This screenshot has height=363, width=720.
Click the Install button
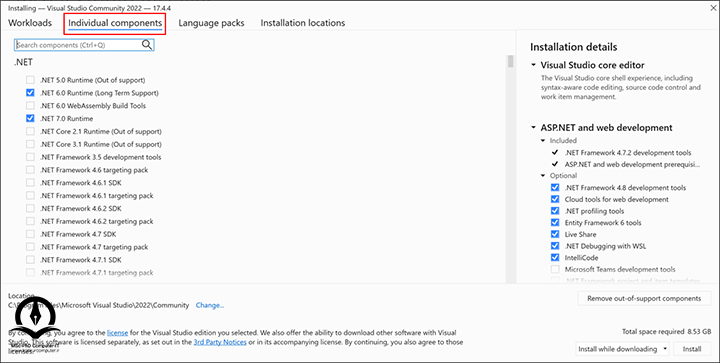692,349
